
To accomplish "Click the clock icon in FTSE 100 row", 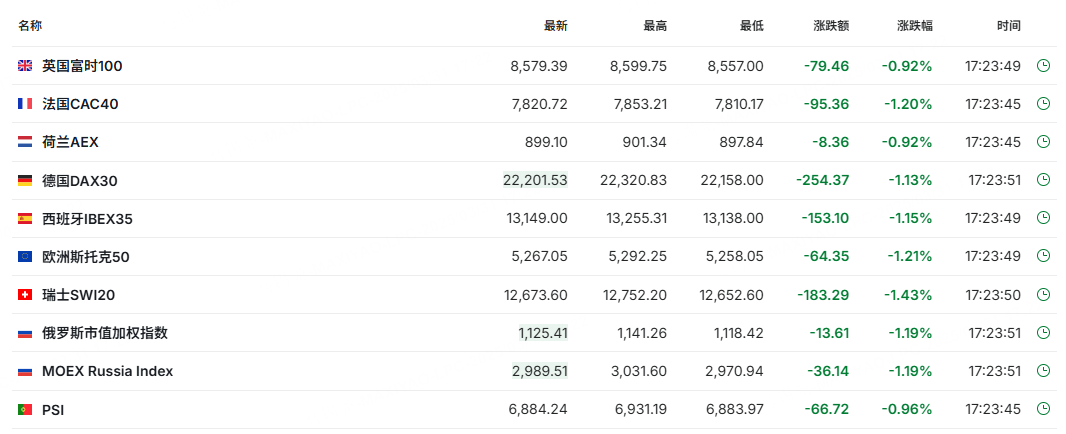I will (x=1043, y=66).
